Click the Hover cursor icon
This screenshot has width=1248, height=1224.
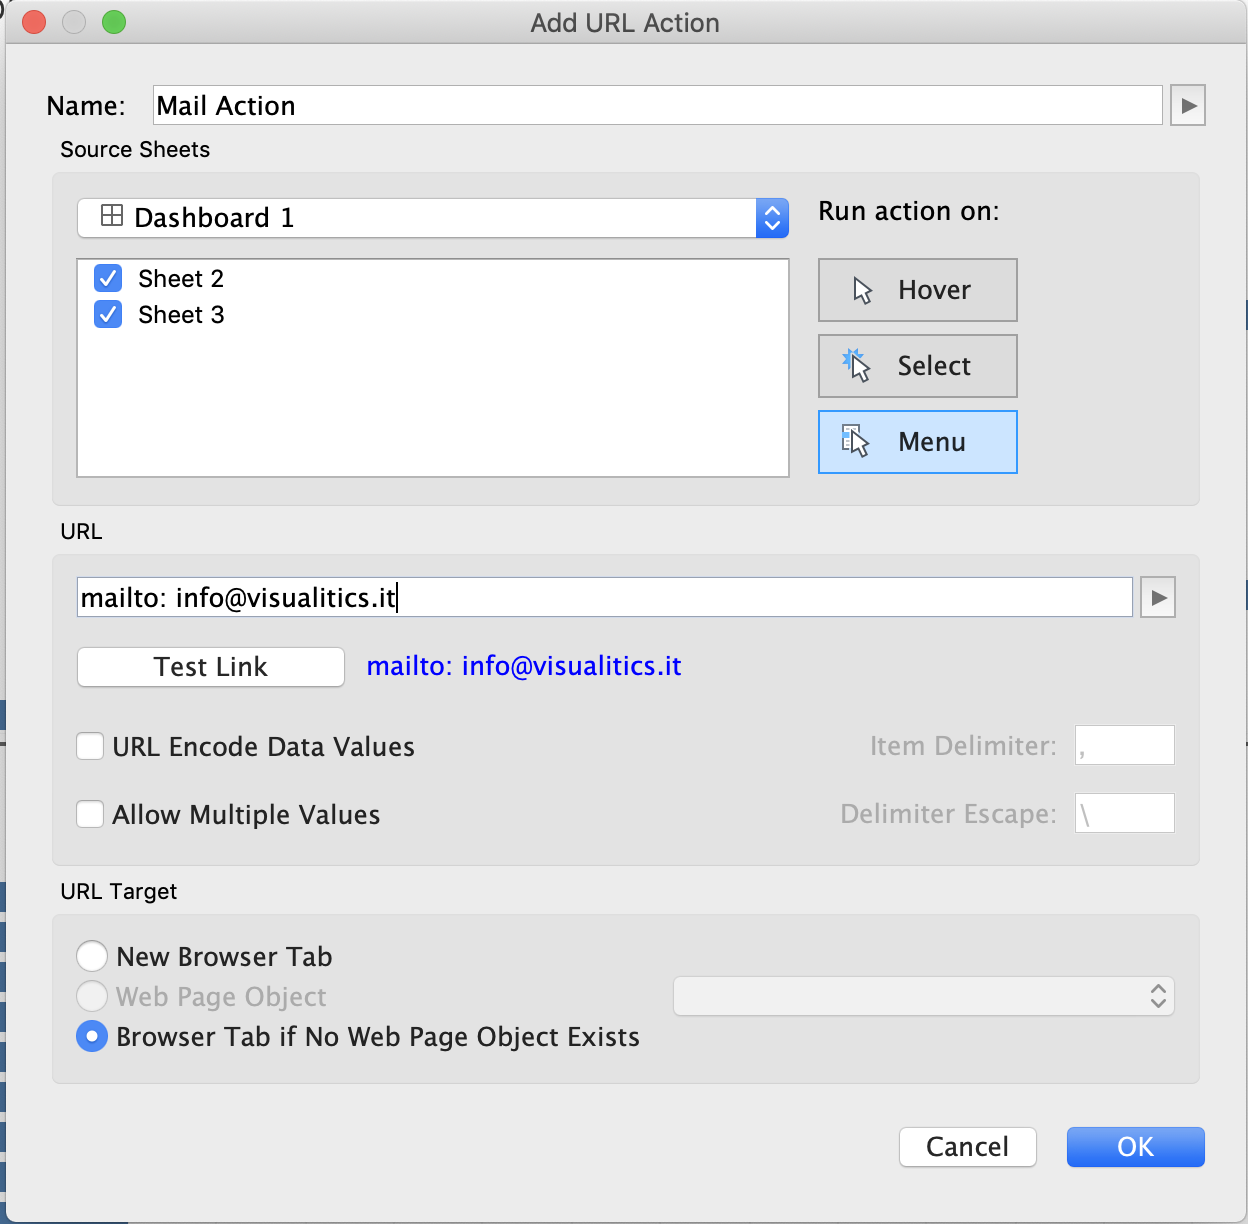(x=862, y=291)
